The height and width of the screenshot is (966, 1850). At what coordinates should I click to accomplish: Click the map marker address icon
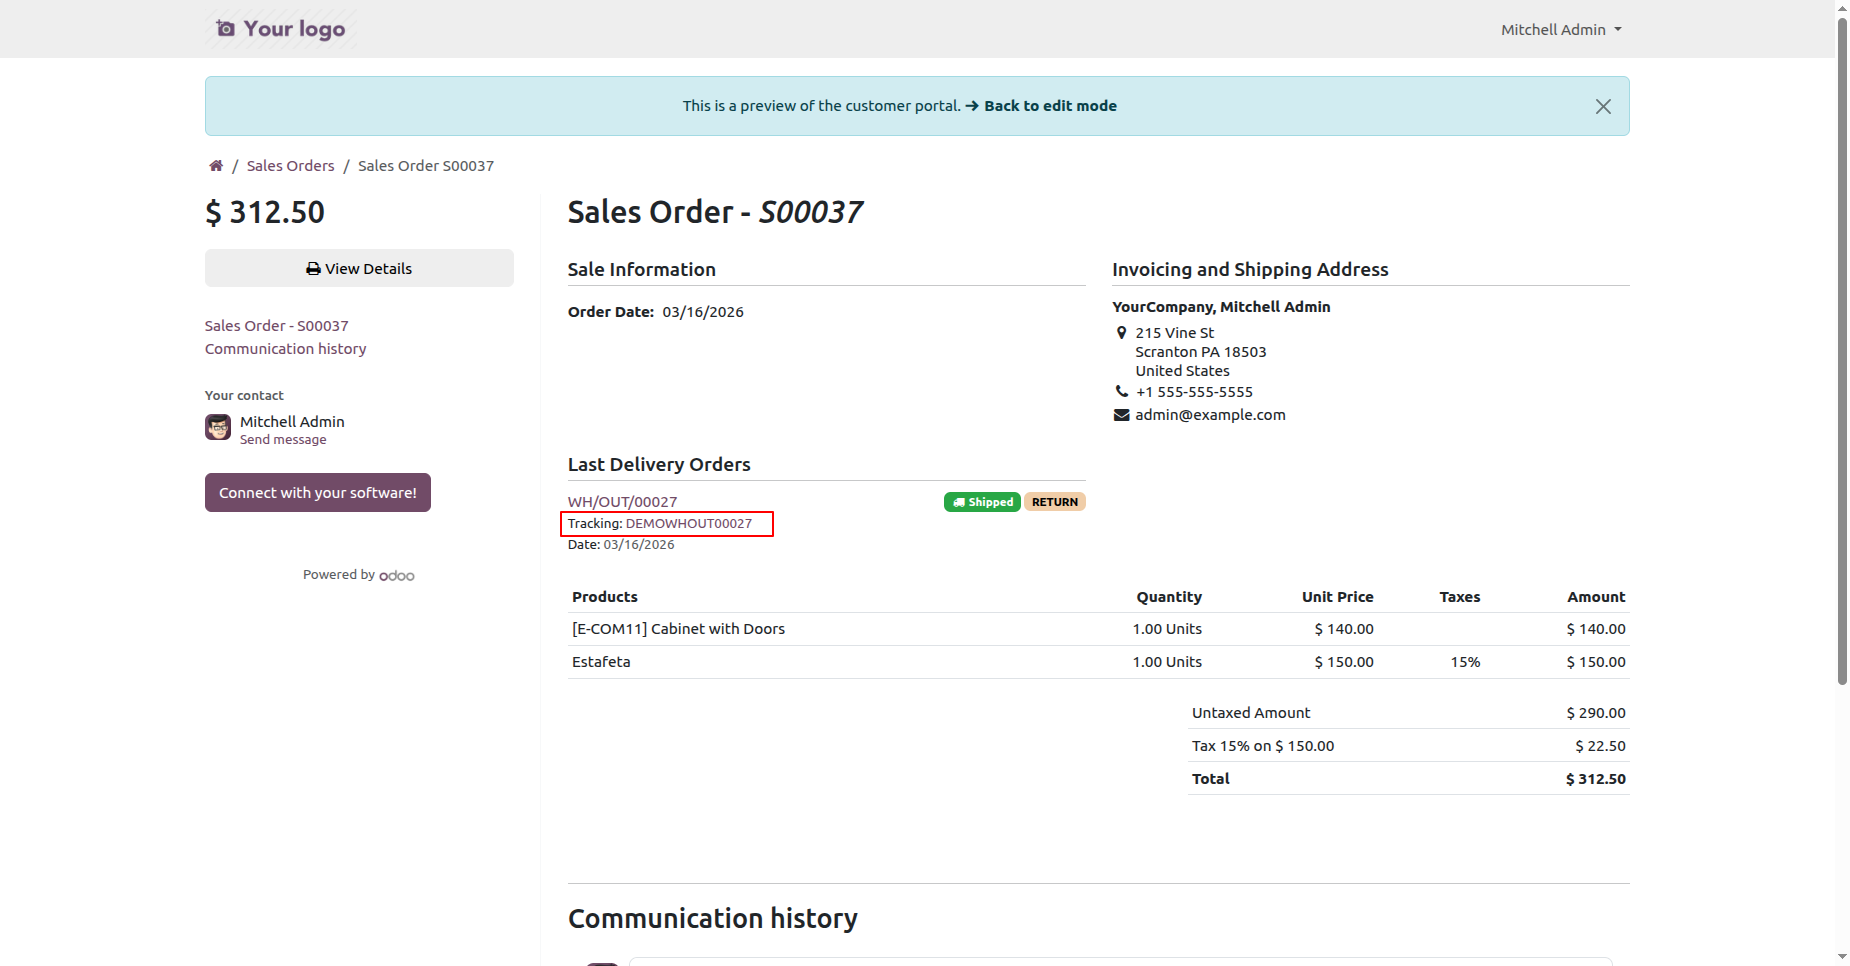pyautogui.click(x=1121, y=333)
